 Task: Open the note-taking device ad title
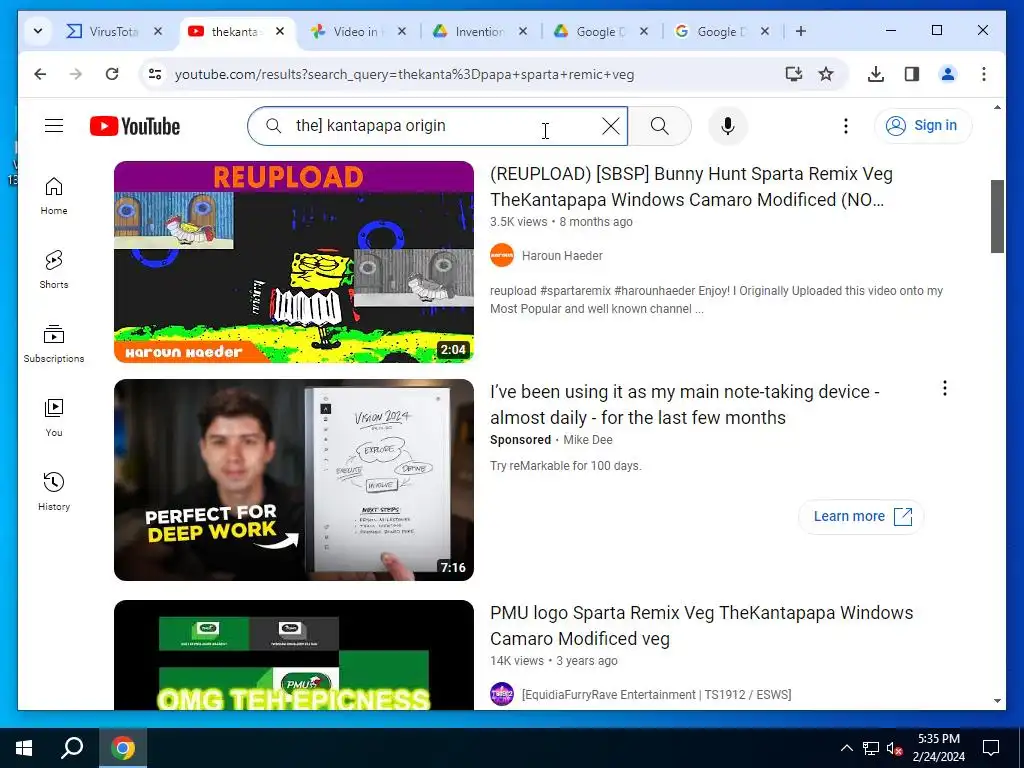pos(685,404)
